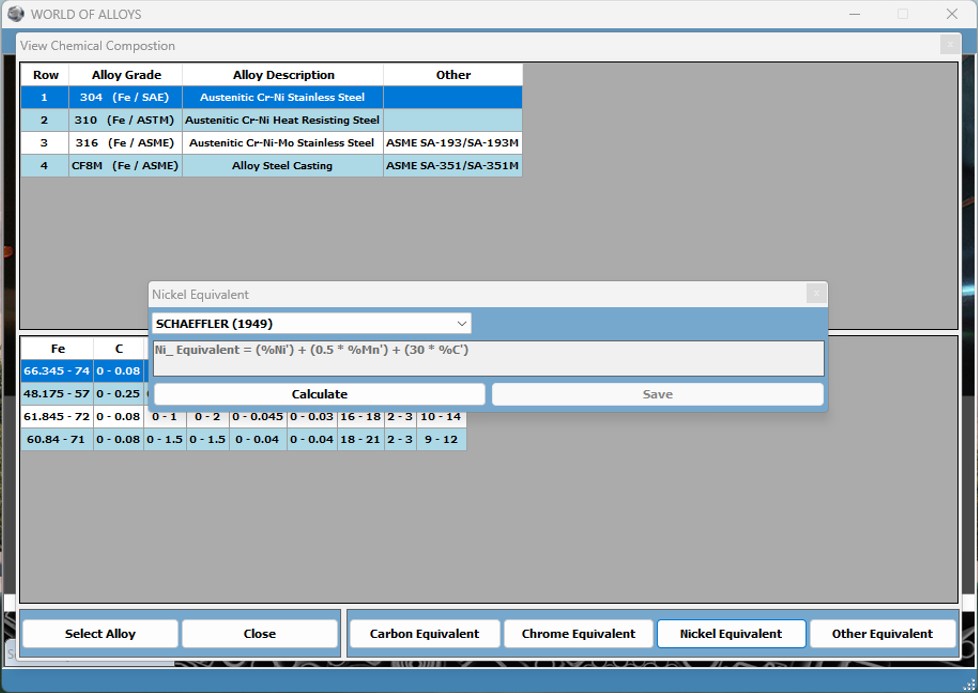The image size is (978, 693).
Task: Click Select Alloy button
Action: click(x=100, y=634)
